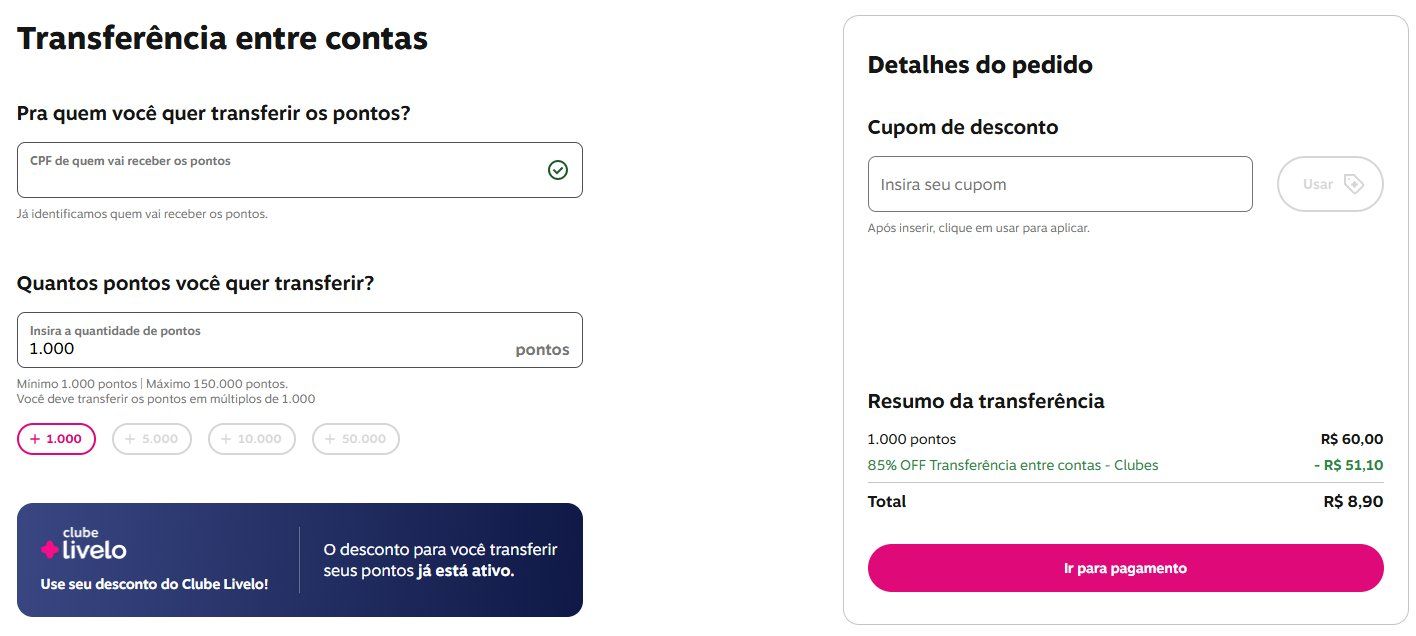Select the + 50.000 points chip
1416x636 pixels.
click(356, 439)
